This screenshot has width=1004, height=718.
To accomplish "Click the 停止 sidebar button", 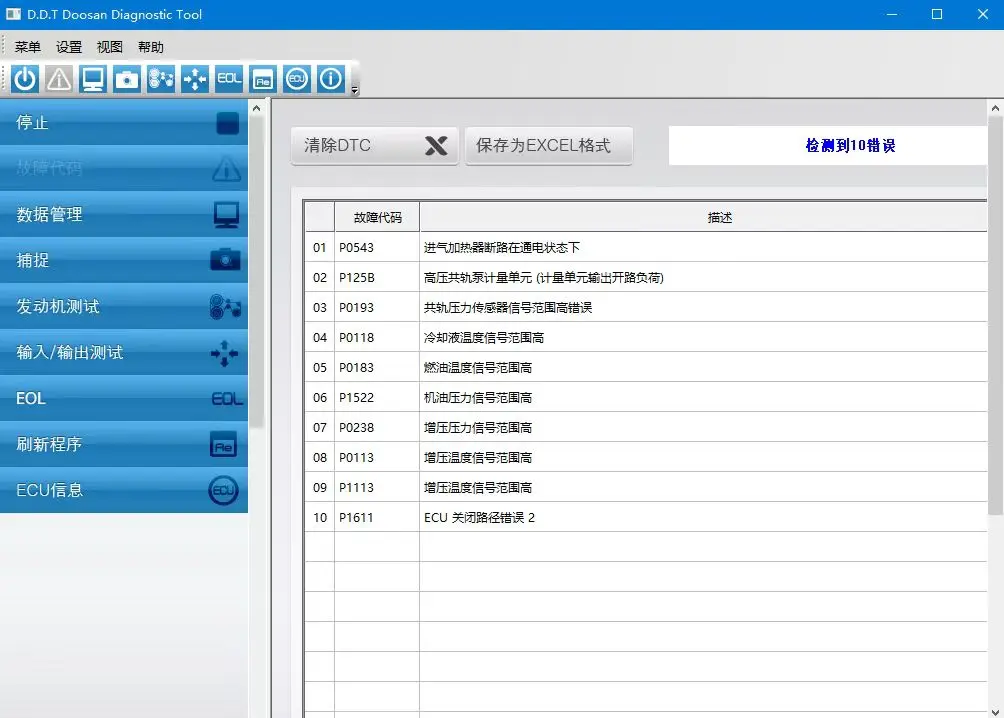I will click(124, 122).
